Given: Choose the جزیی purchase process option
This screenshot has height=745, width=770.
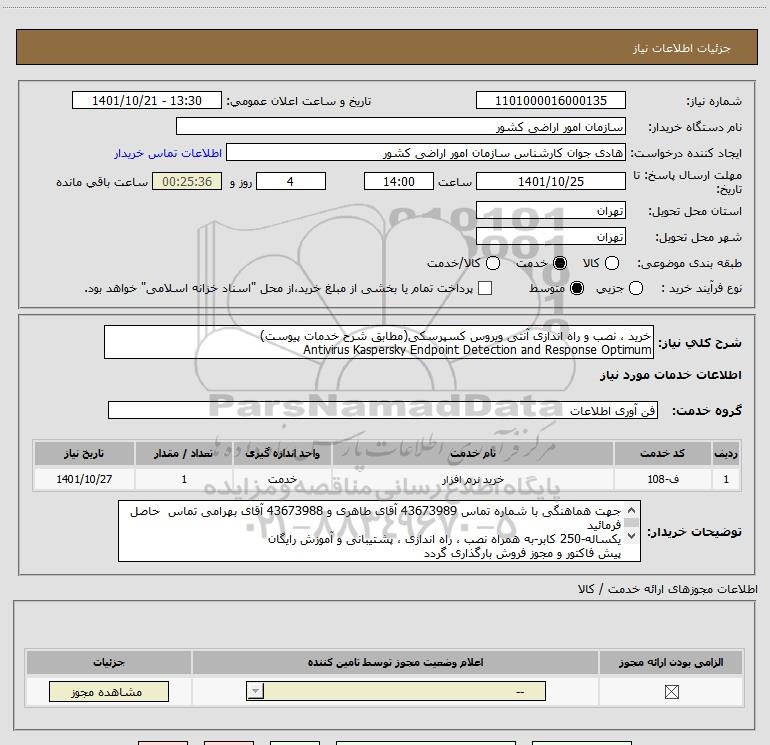Looking at the screenshot, I should pyautogui.click(x=636, y=288).
